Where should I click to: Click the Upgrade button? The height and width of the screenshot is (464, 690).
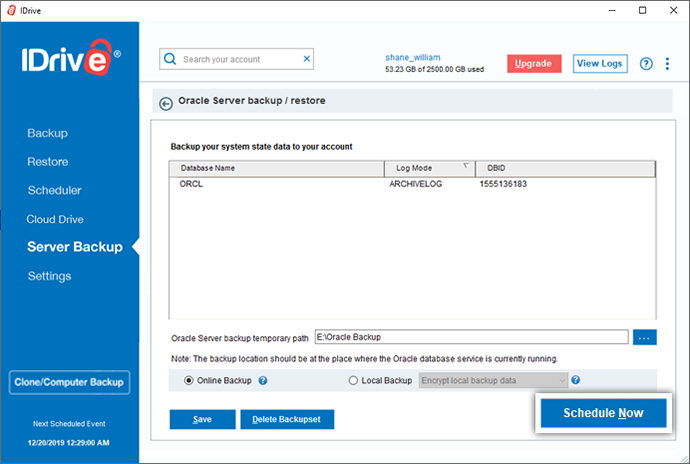coord(534,63)
